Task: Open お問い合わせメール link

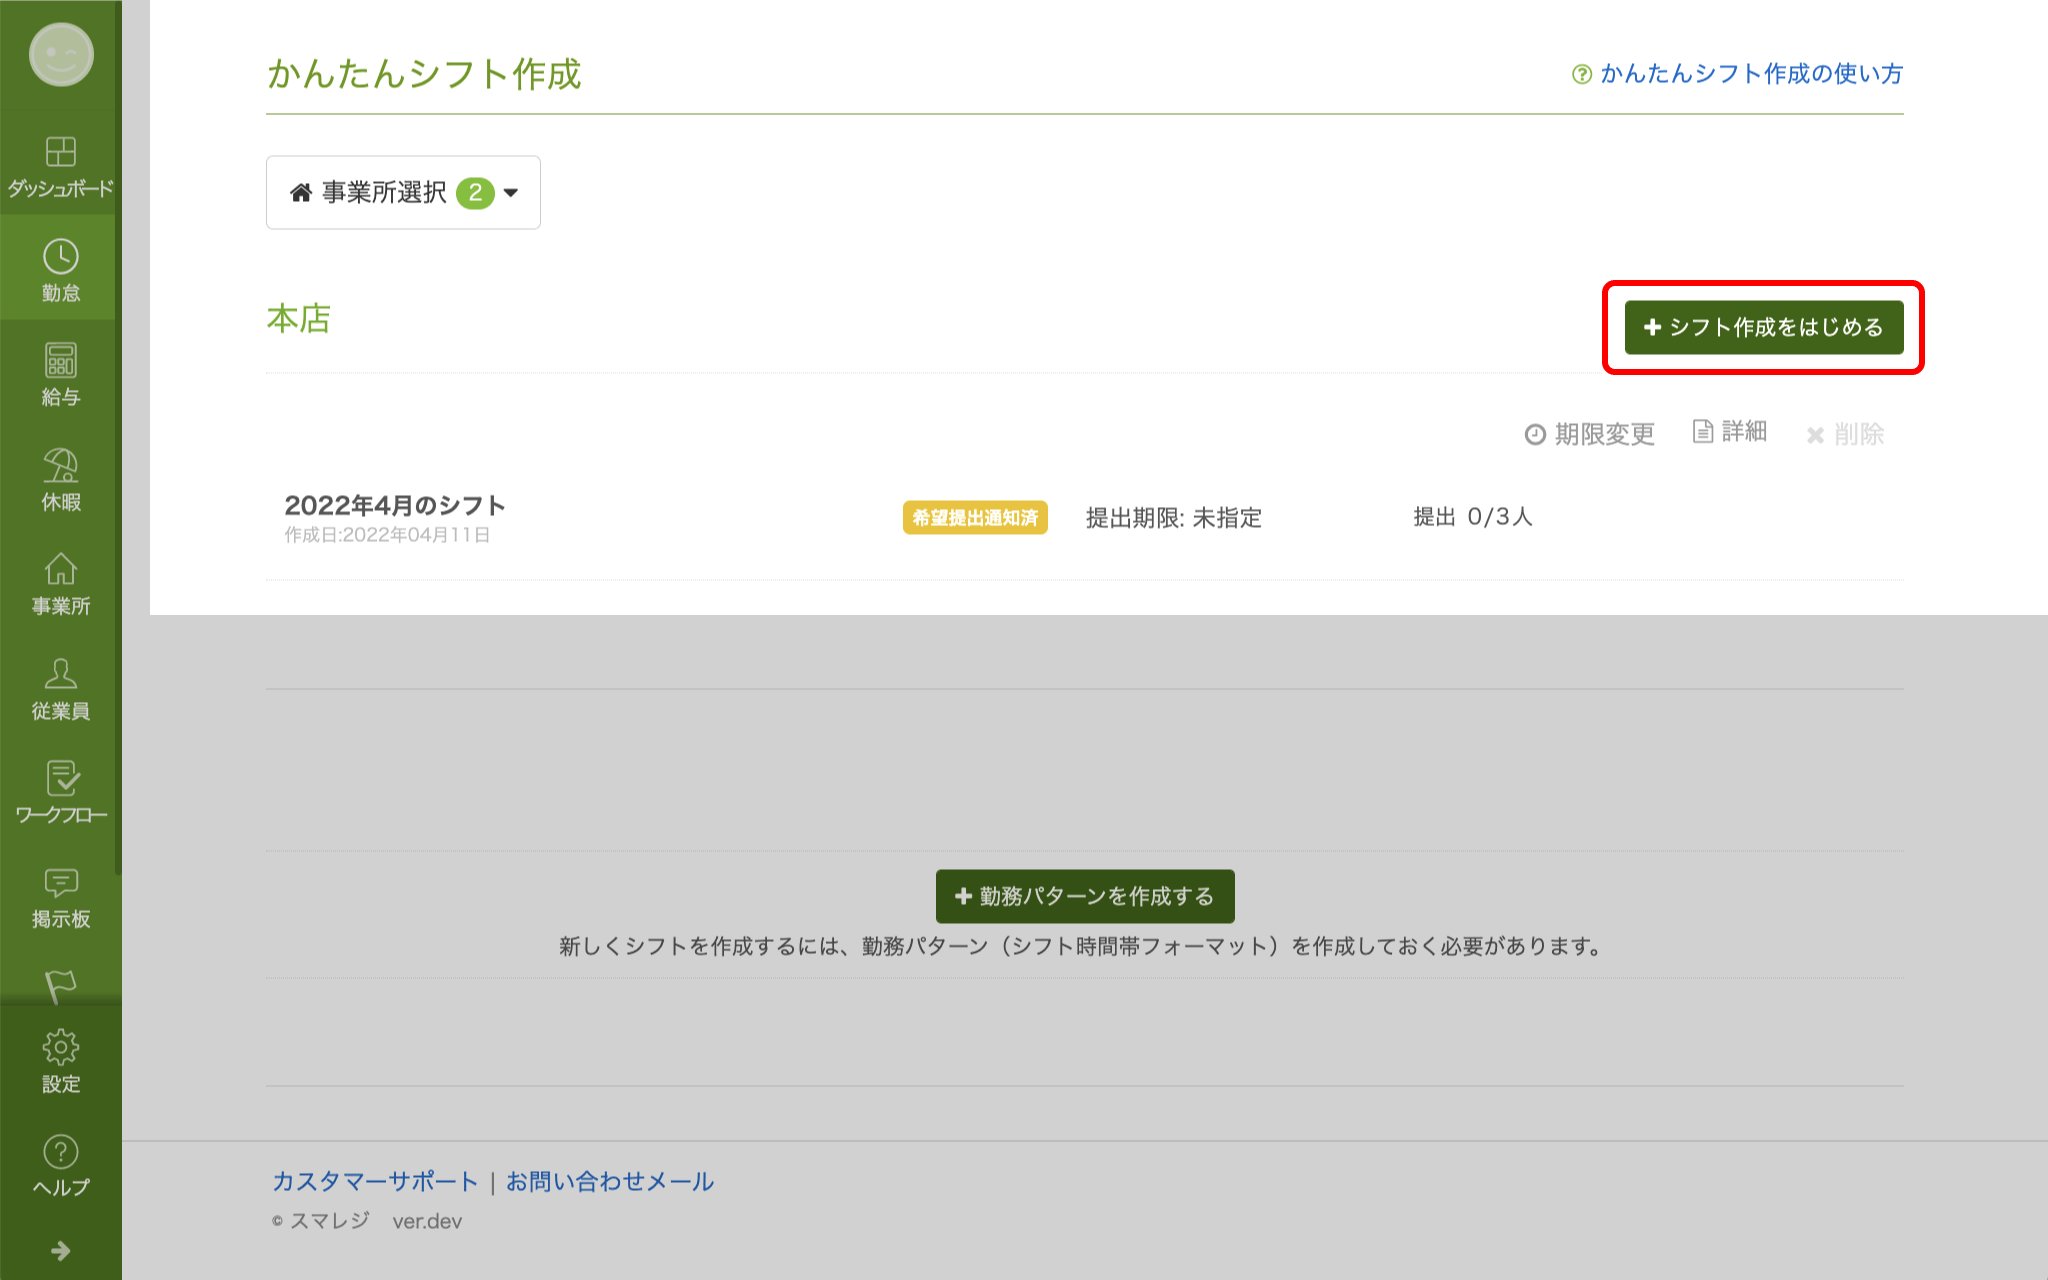Action: [x=610, y=1181]
